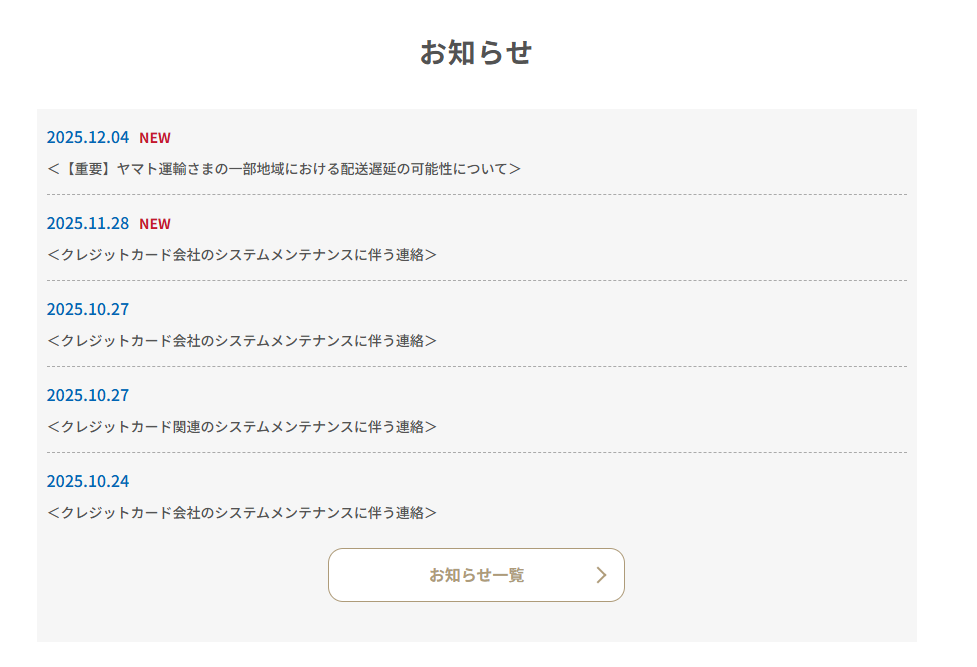The image size is (977, 667).
Task: Click the upper 2025.10.27 date
Action: [88, 309]
